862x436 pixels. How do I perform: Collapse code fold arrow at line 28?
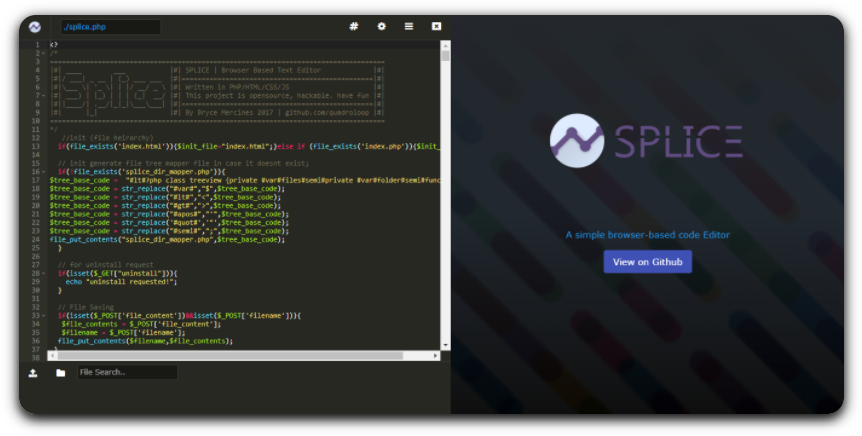click(x=44, y=273)
